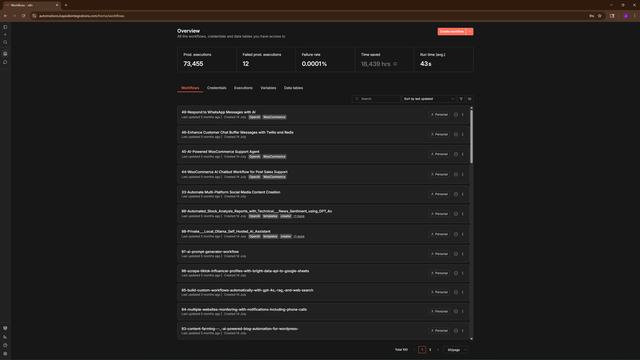This screenshot has width=640, height=360.
Task: Open workflow 49-Respond to WhatsApp Messages with AI
Action: [x=219, y=112]
